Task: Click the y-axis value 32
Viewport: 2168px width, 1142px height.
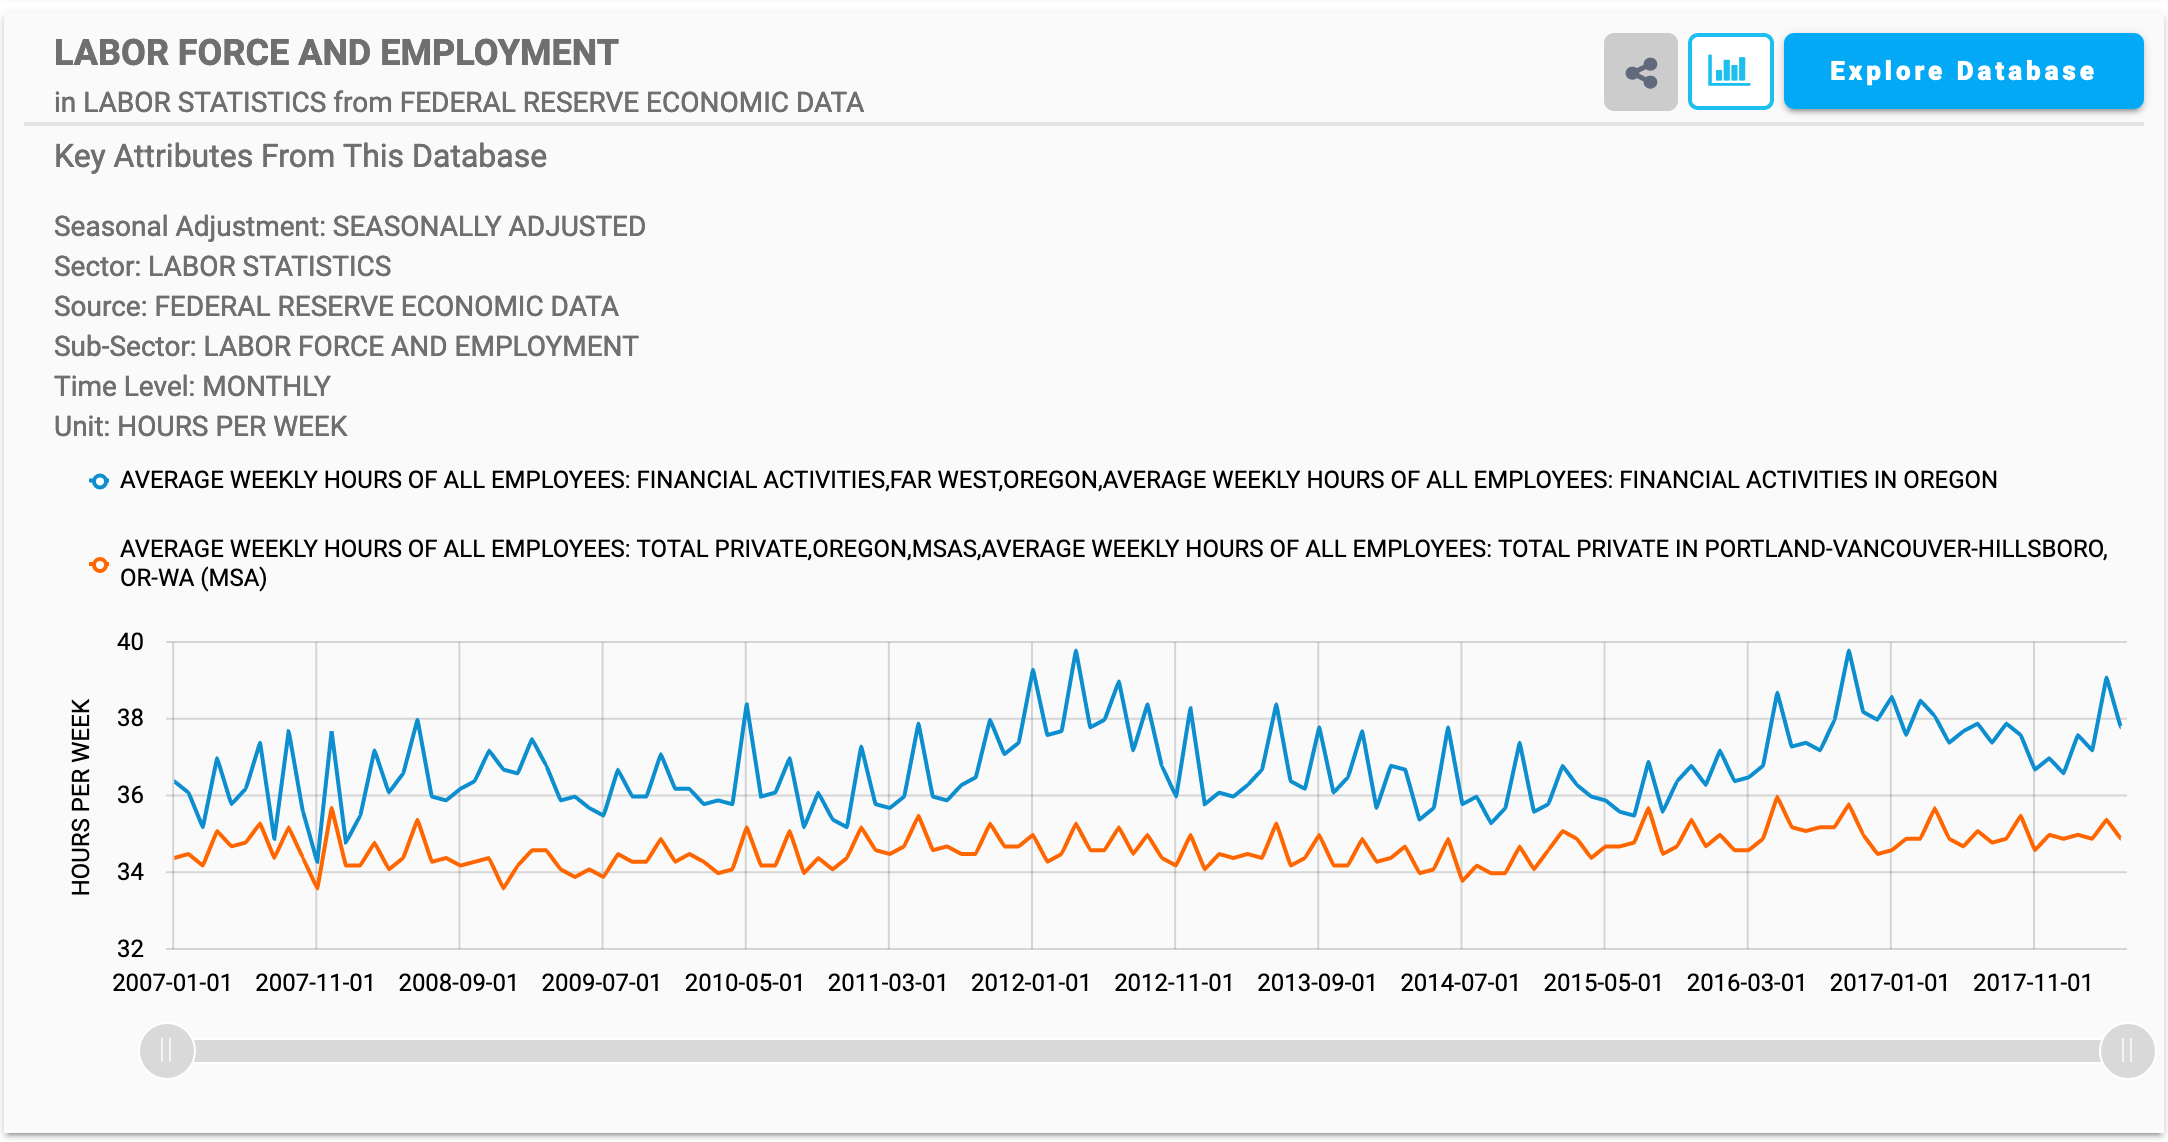Action: tap(130, 948)
